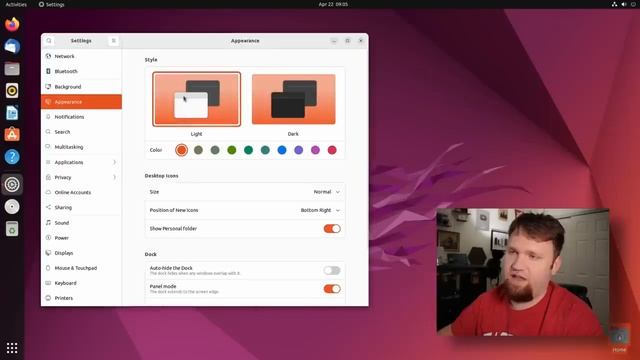Open Thunderbird mail from the dock
This screenshot has width=640, height=360.
[x=12, y=46]
